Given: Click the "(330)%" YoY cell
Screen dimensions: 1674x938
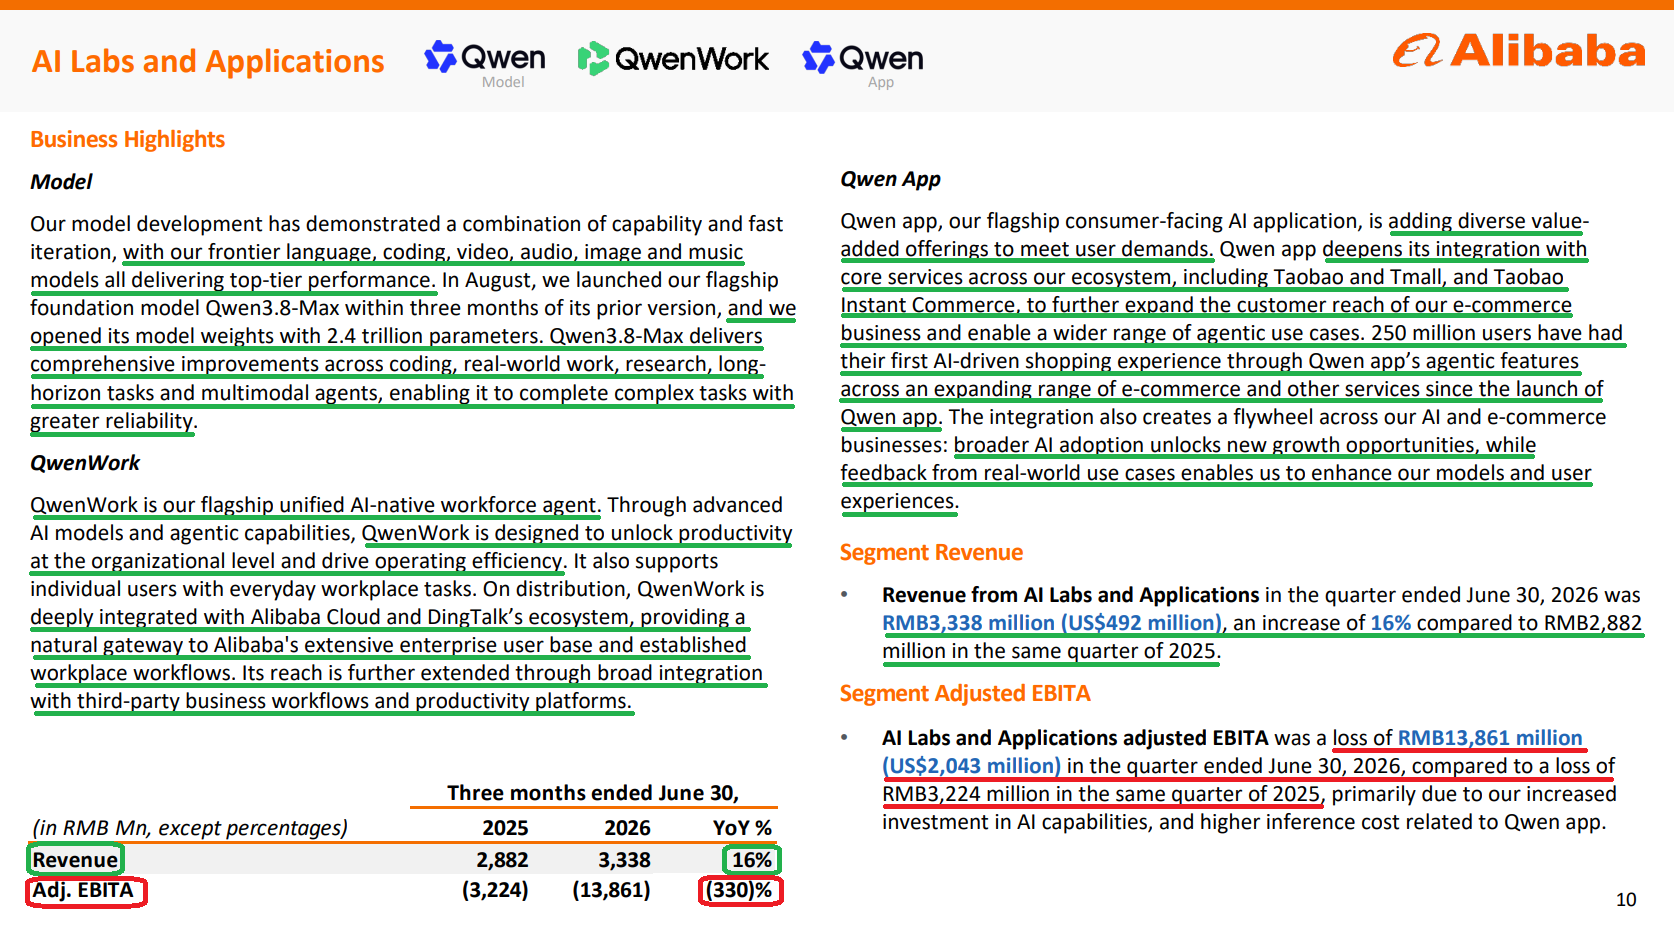Looking at the screenshot, I should [x=740, y=891].
